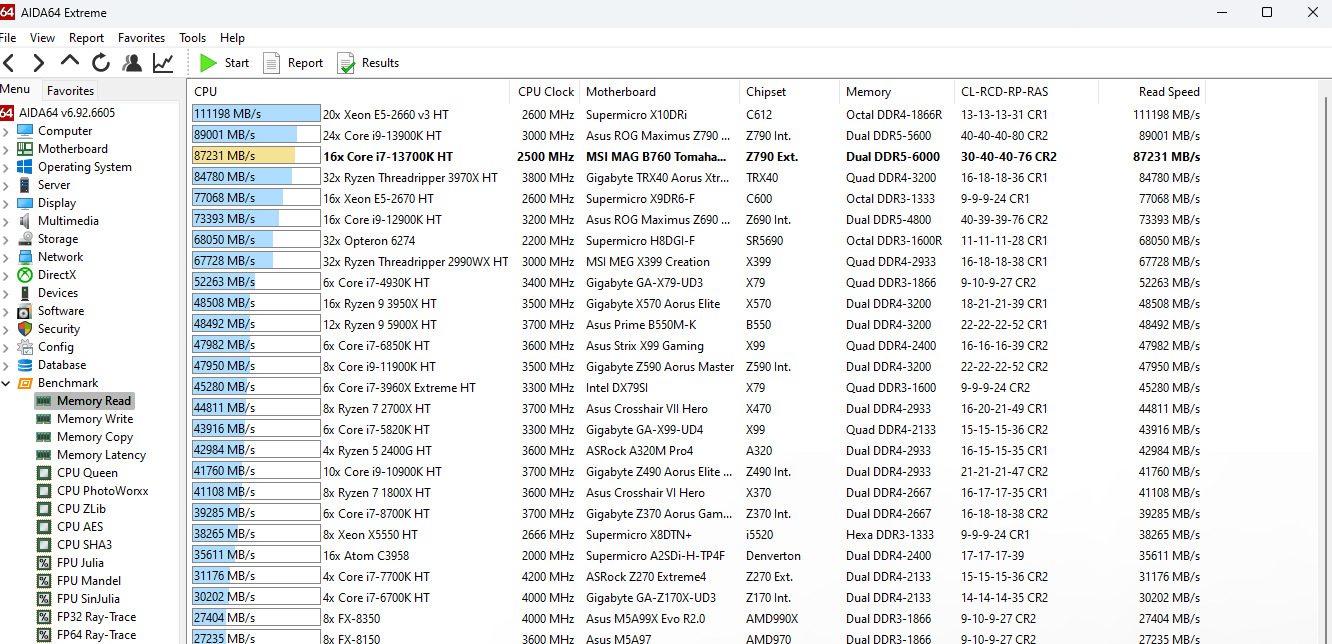The height and width of the screenshot is (644, 1332).
Task: Expand the Storage tree node
Action: coord(7,239)
